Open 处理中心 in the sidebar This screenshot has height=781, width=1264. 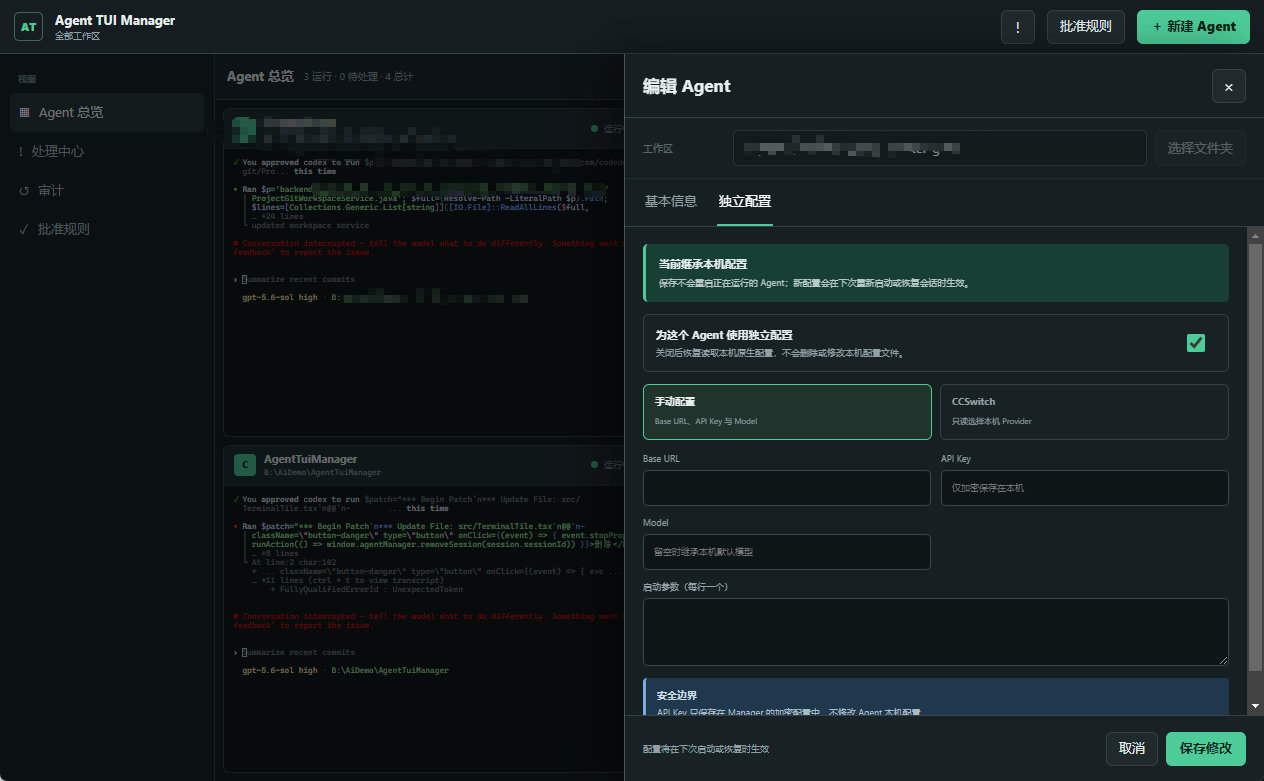(x=107, y=151)
